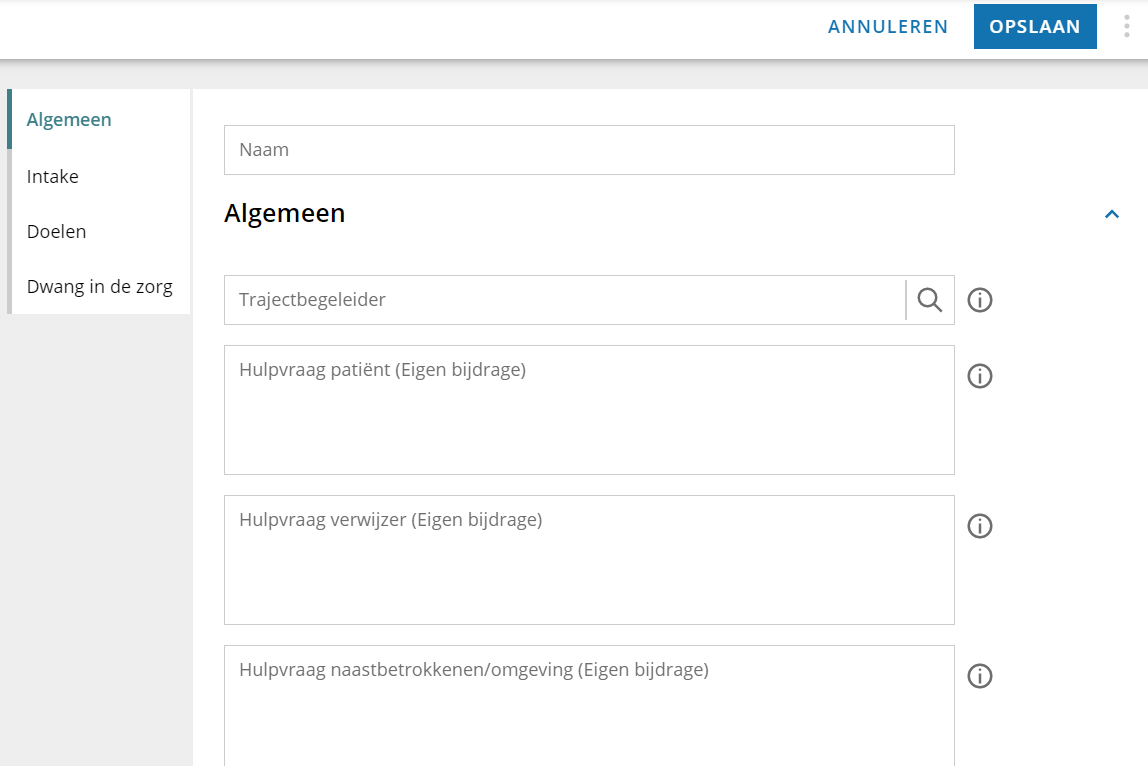Click the Annuleren button
This screenshot has width=1148, height=766.
pyautogui.click(x=888, y=26)
